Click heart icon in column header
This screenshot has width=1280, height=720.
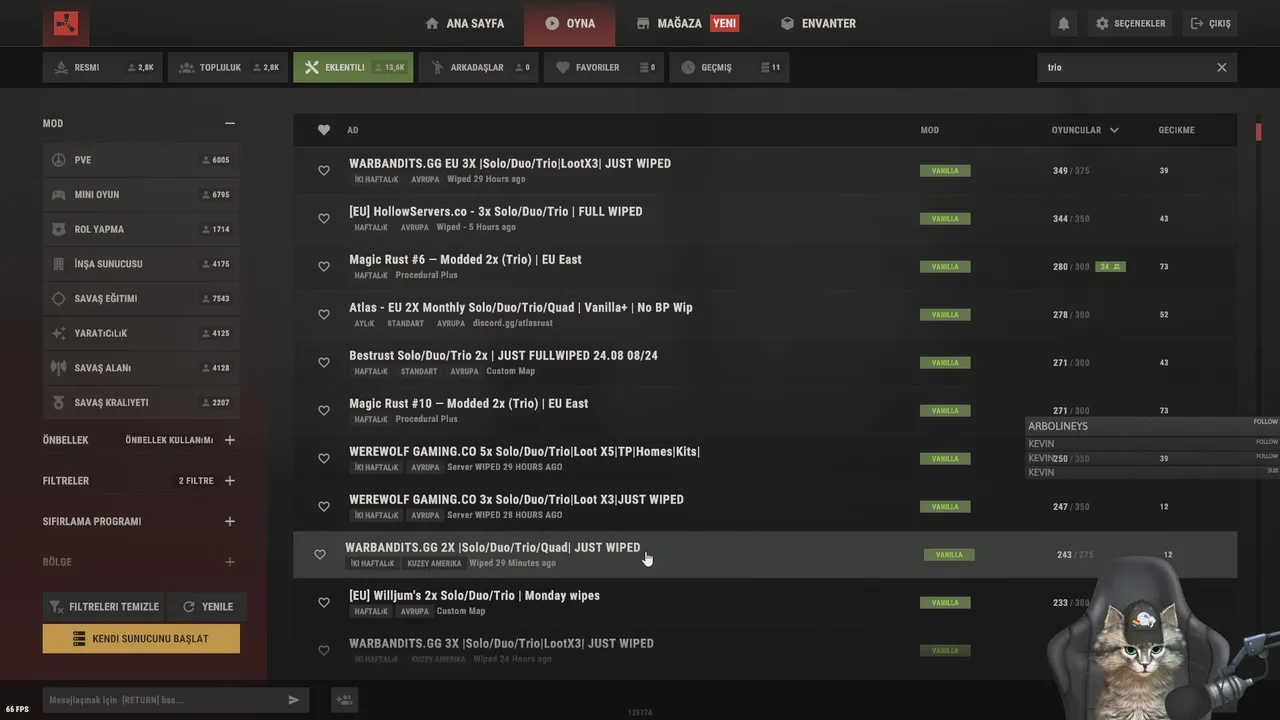(324, 130)
